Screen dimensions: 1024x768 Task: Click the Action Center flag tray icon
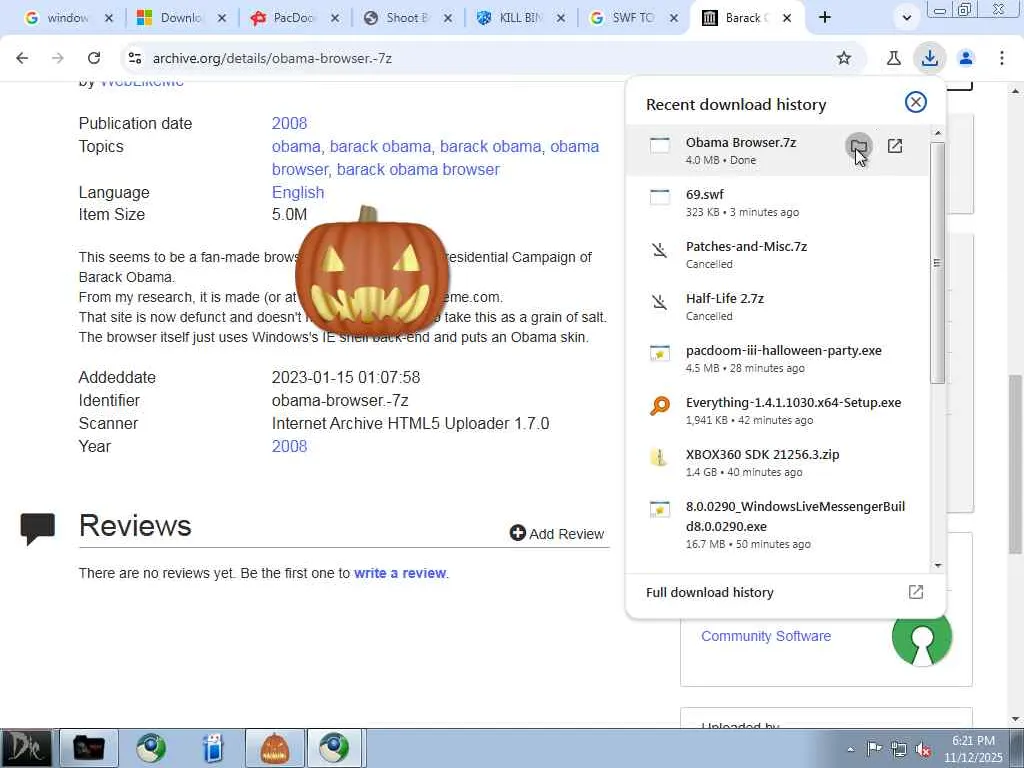tap(874, 749)
